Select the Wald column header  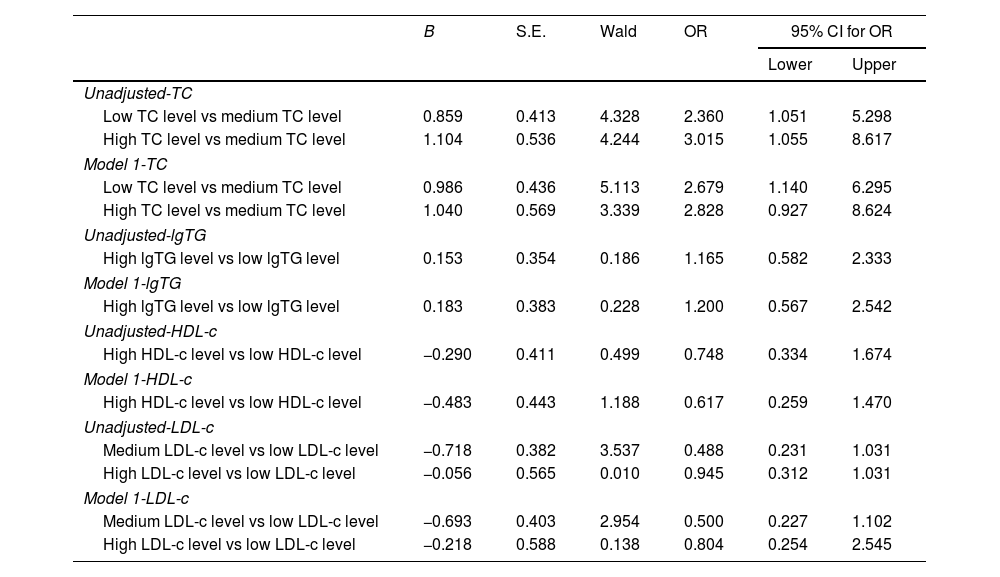[x=618, y=32]
